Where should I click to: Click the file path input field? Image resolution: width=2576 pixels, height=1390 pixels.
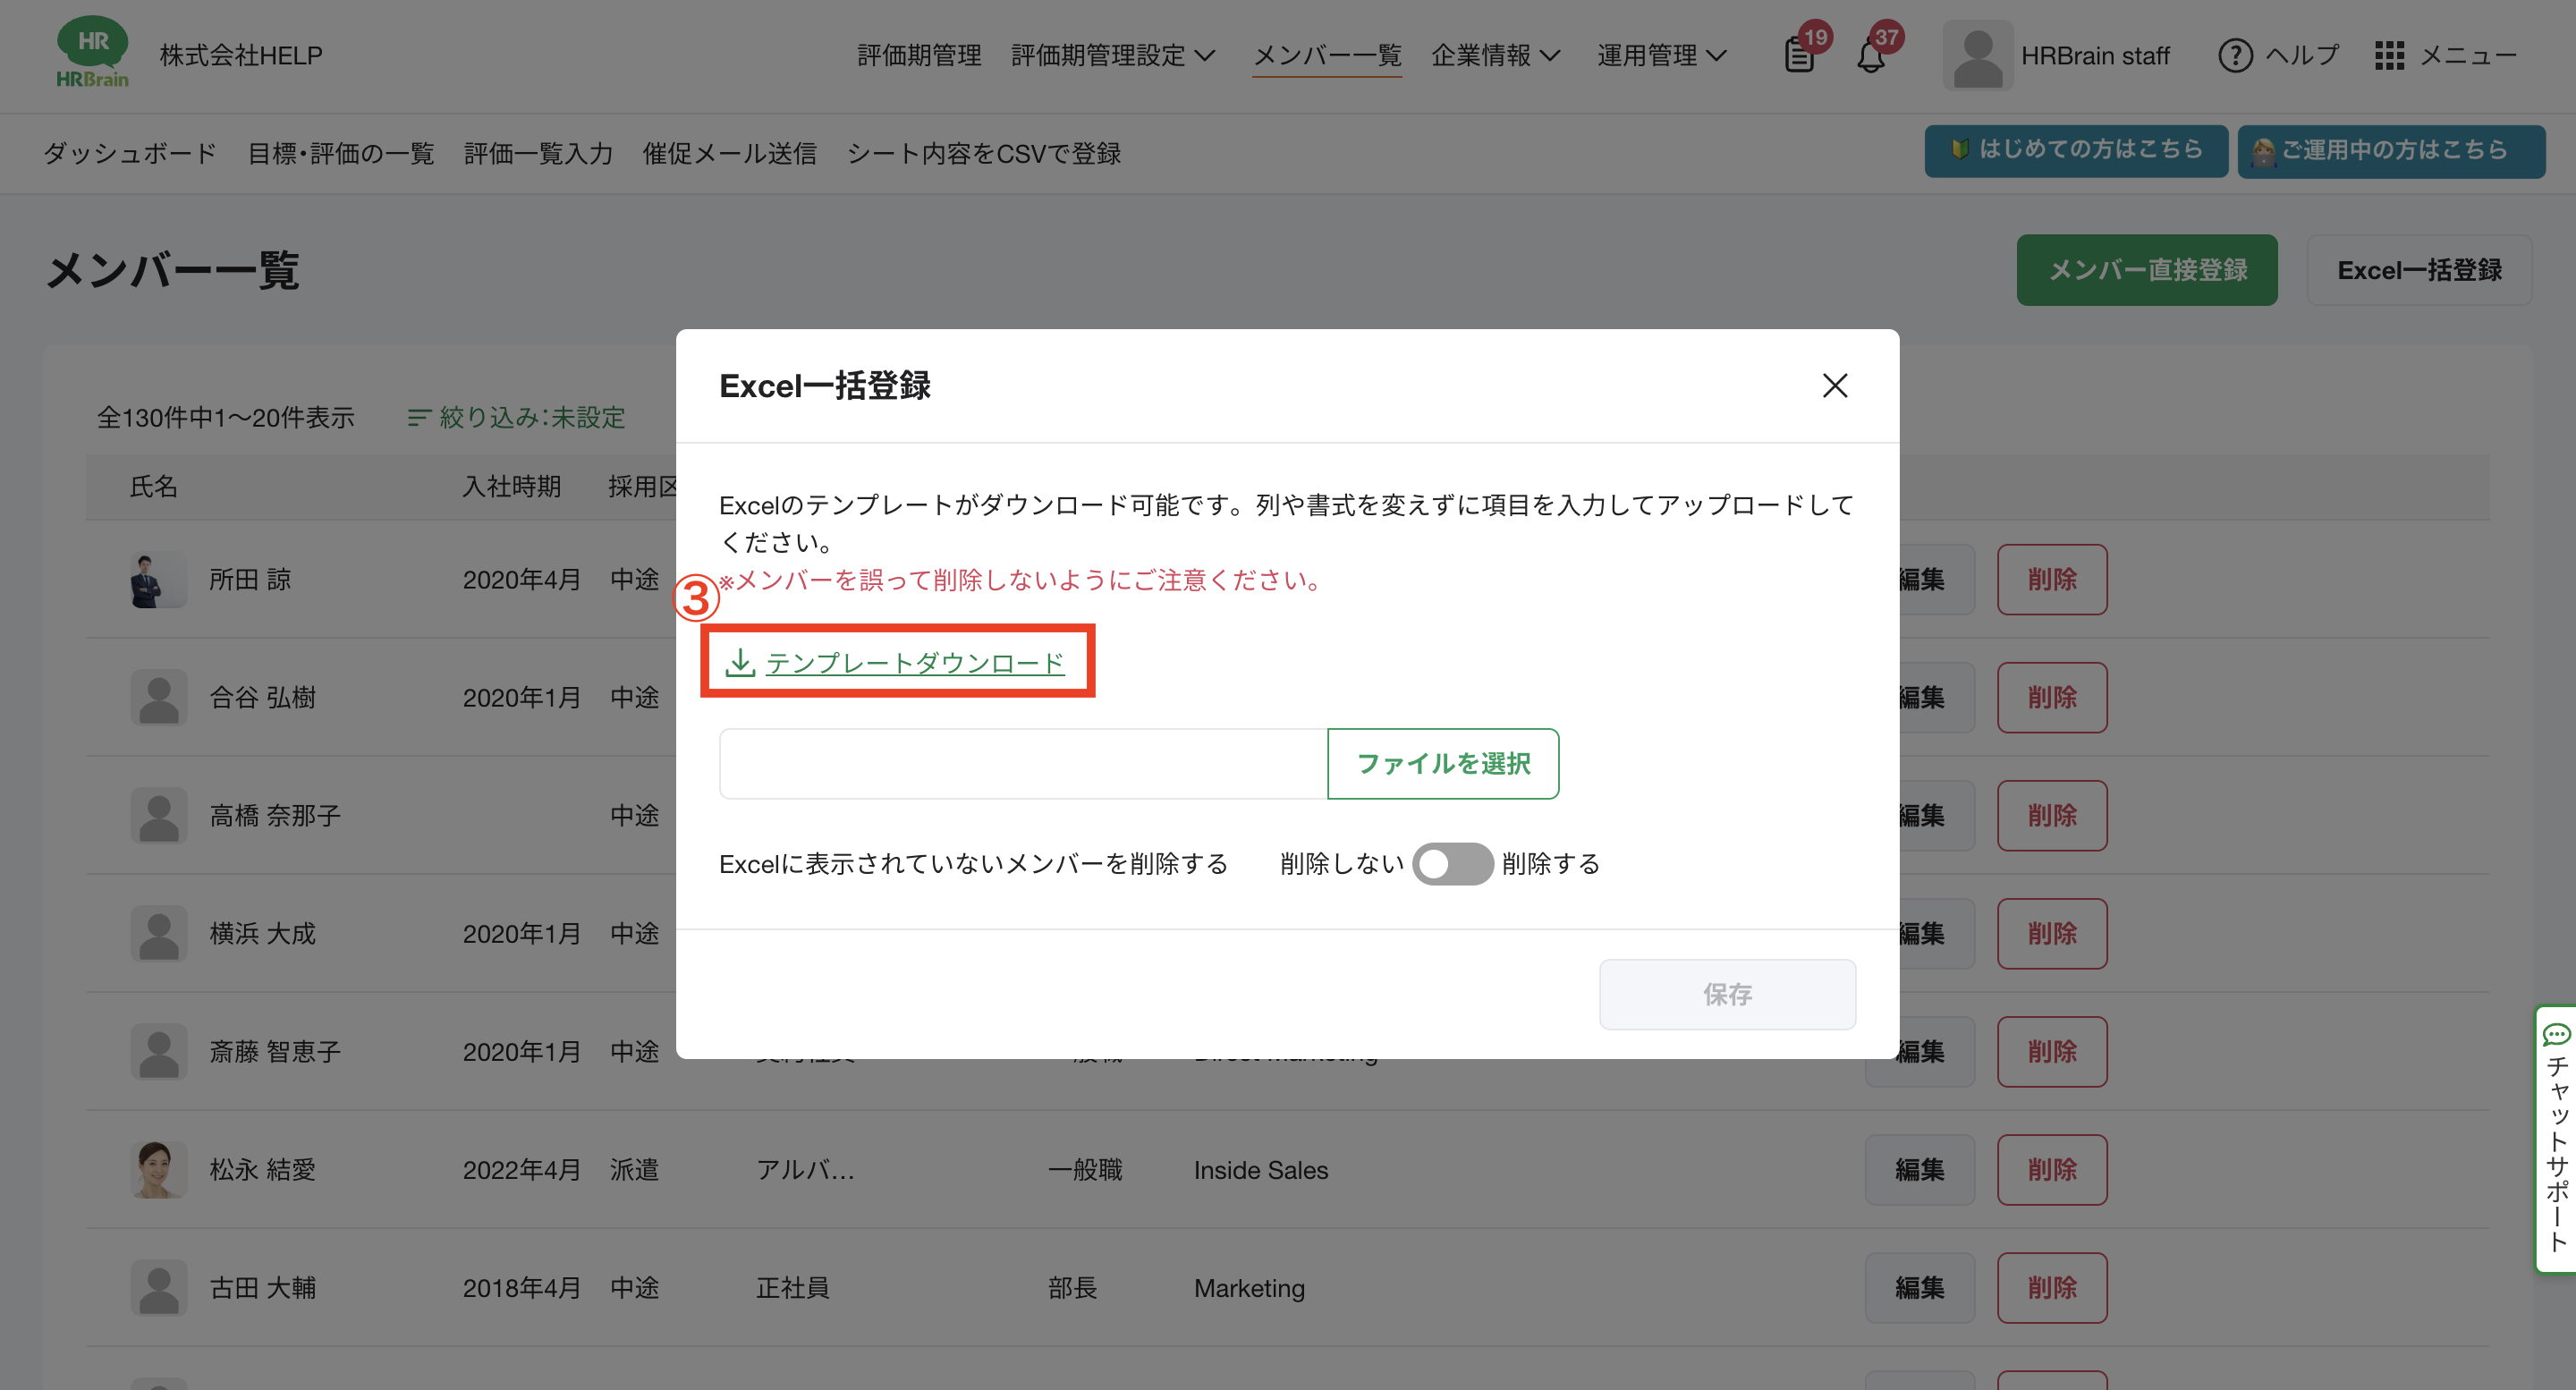tap(1022, 764)
